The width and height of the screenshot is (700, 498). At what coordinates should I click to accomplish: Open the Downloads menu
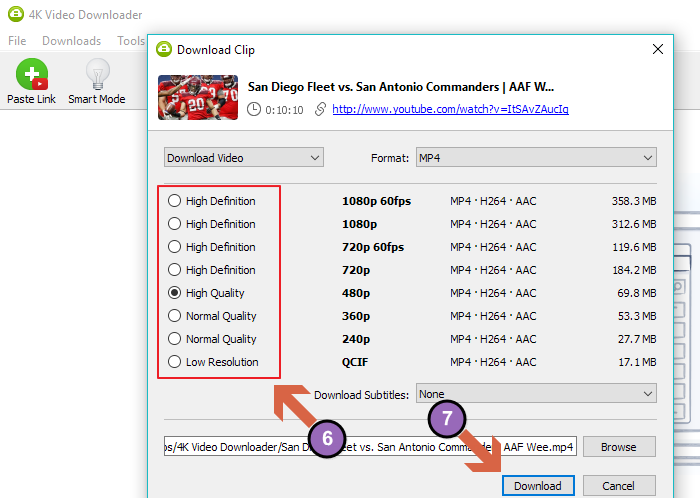tap(71, 41)
